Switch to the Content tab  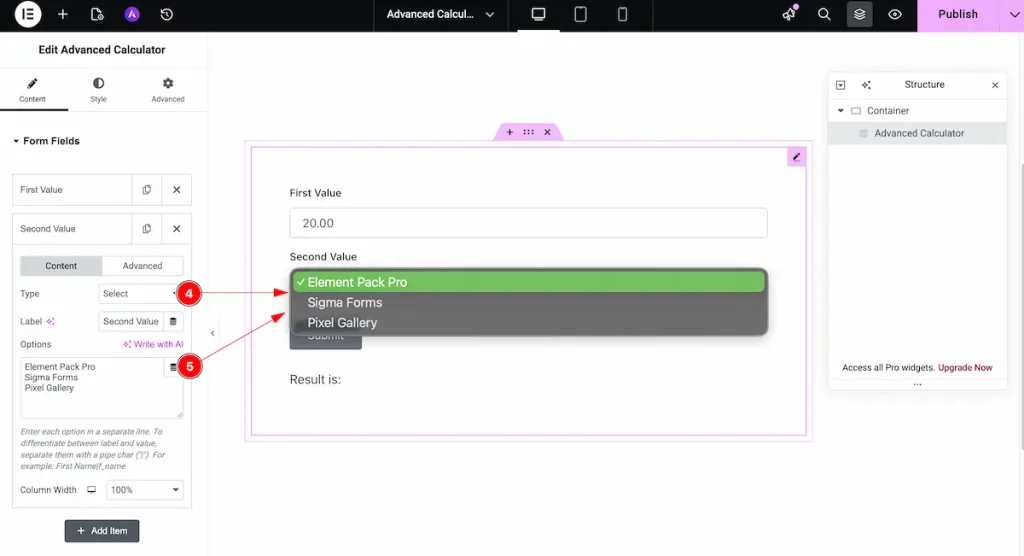pos(33,90)
